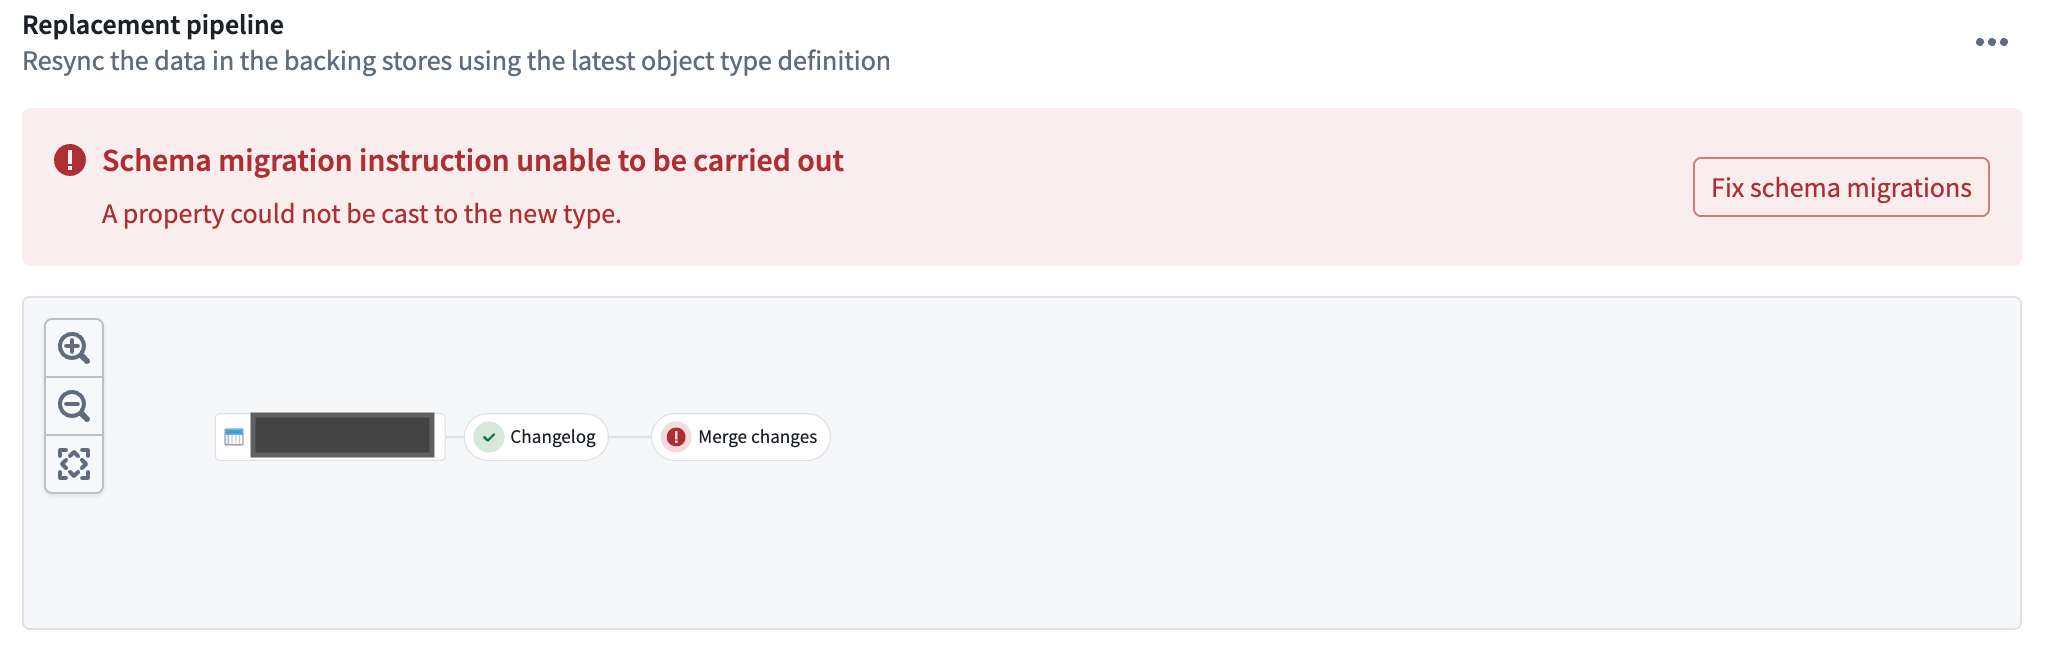This screenshot has height=660, width=2048.
Task: Click the red alert icon on Merge changes
Action: [x=676, y=437]
